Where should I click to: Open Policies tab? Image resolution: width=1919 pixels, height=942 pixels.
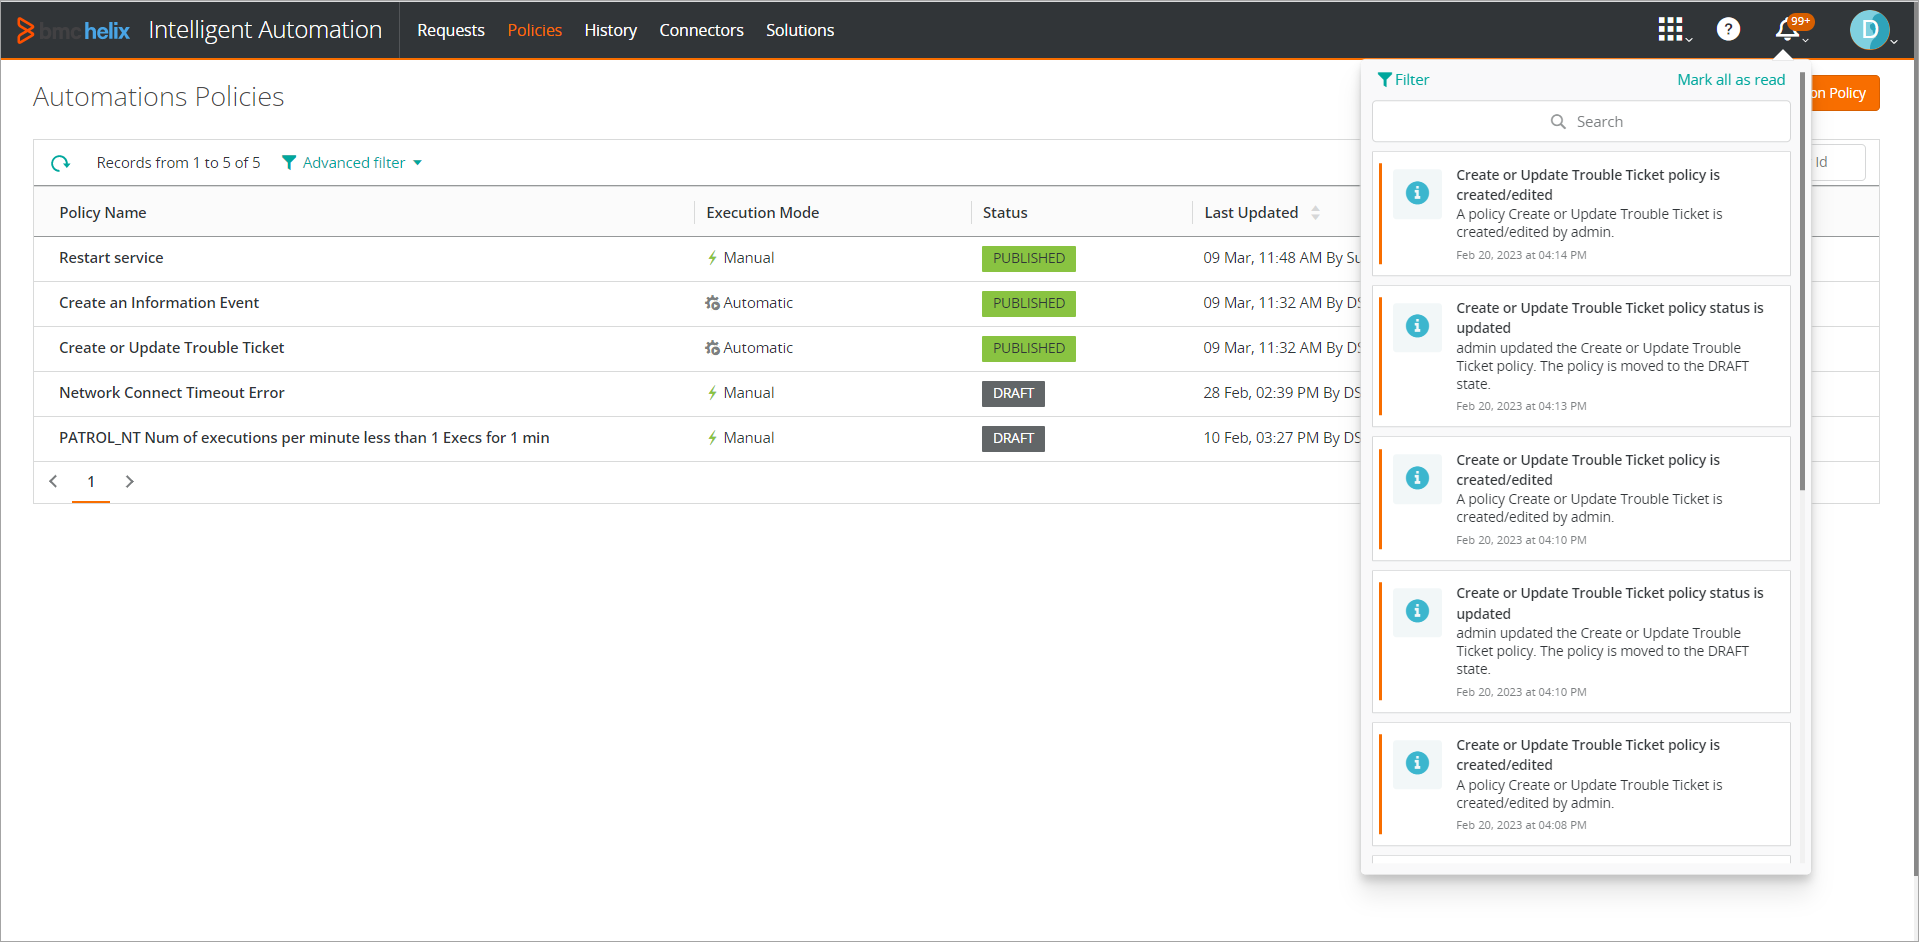tap(535, 30)
